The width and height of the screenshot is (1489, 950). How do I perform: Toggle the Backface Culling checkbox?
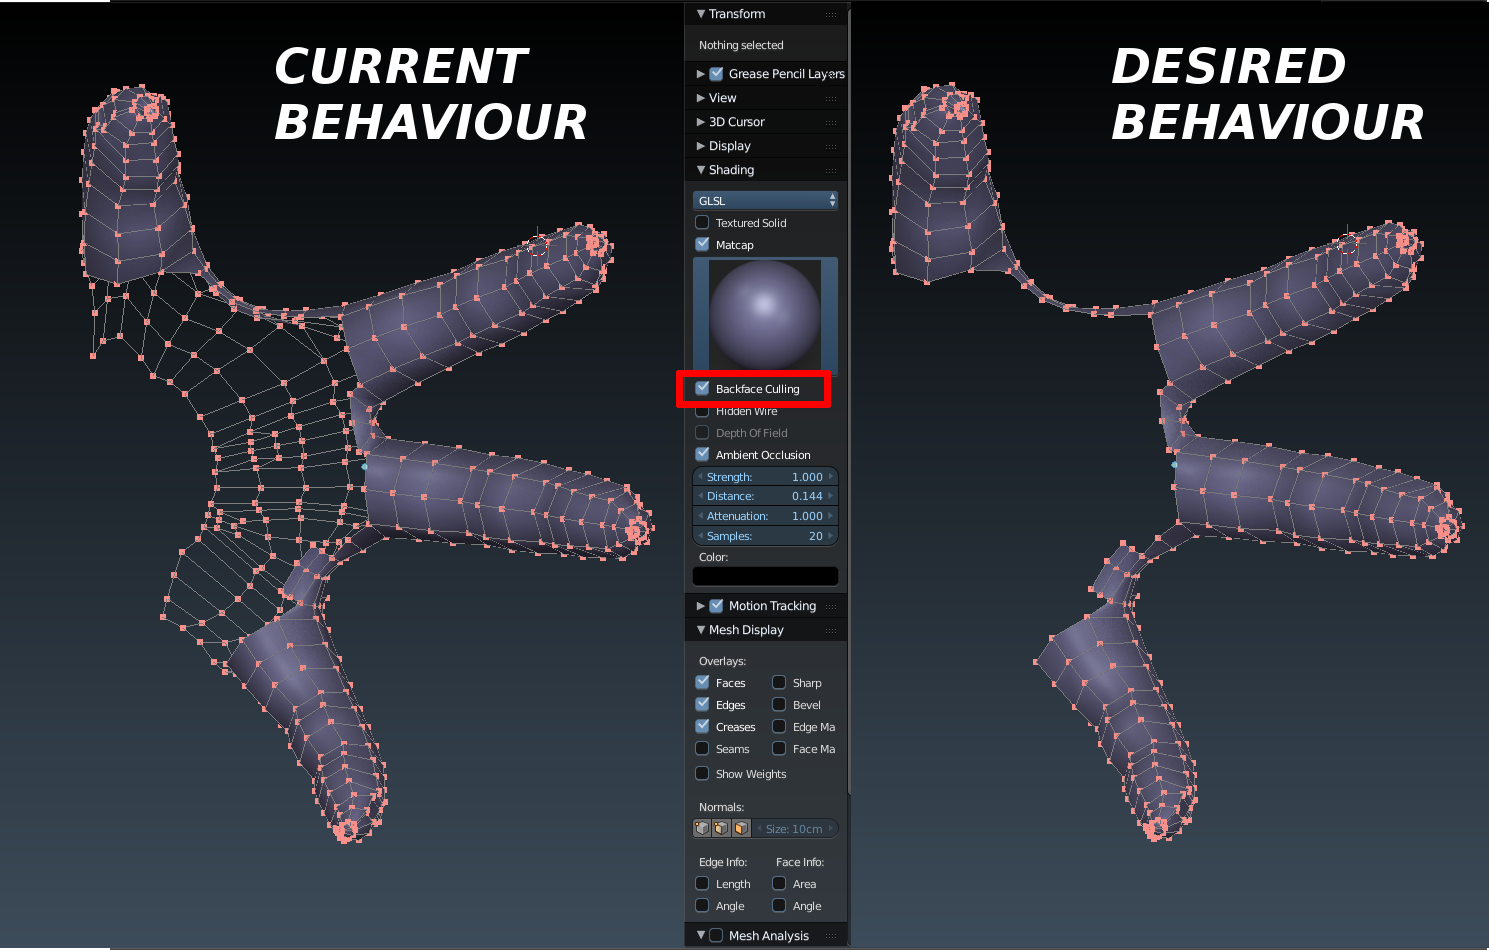coord(702,388)
